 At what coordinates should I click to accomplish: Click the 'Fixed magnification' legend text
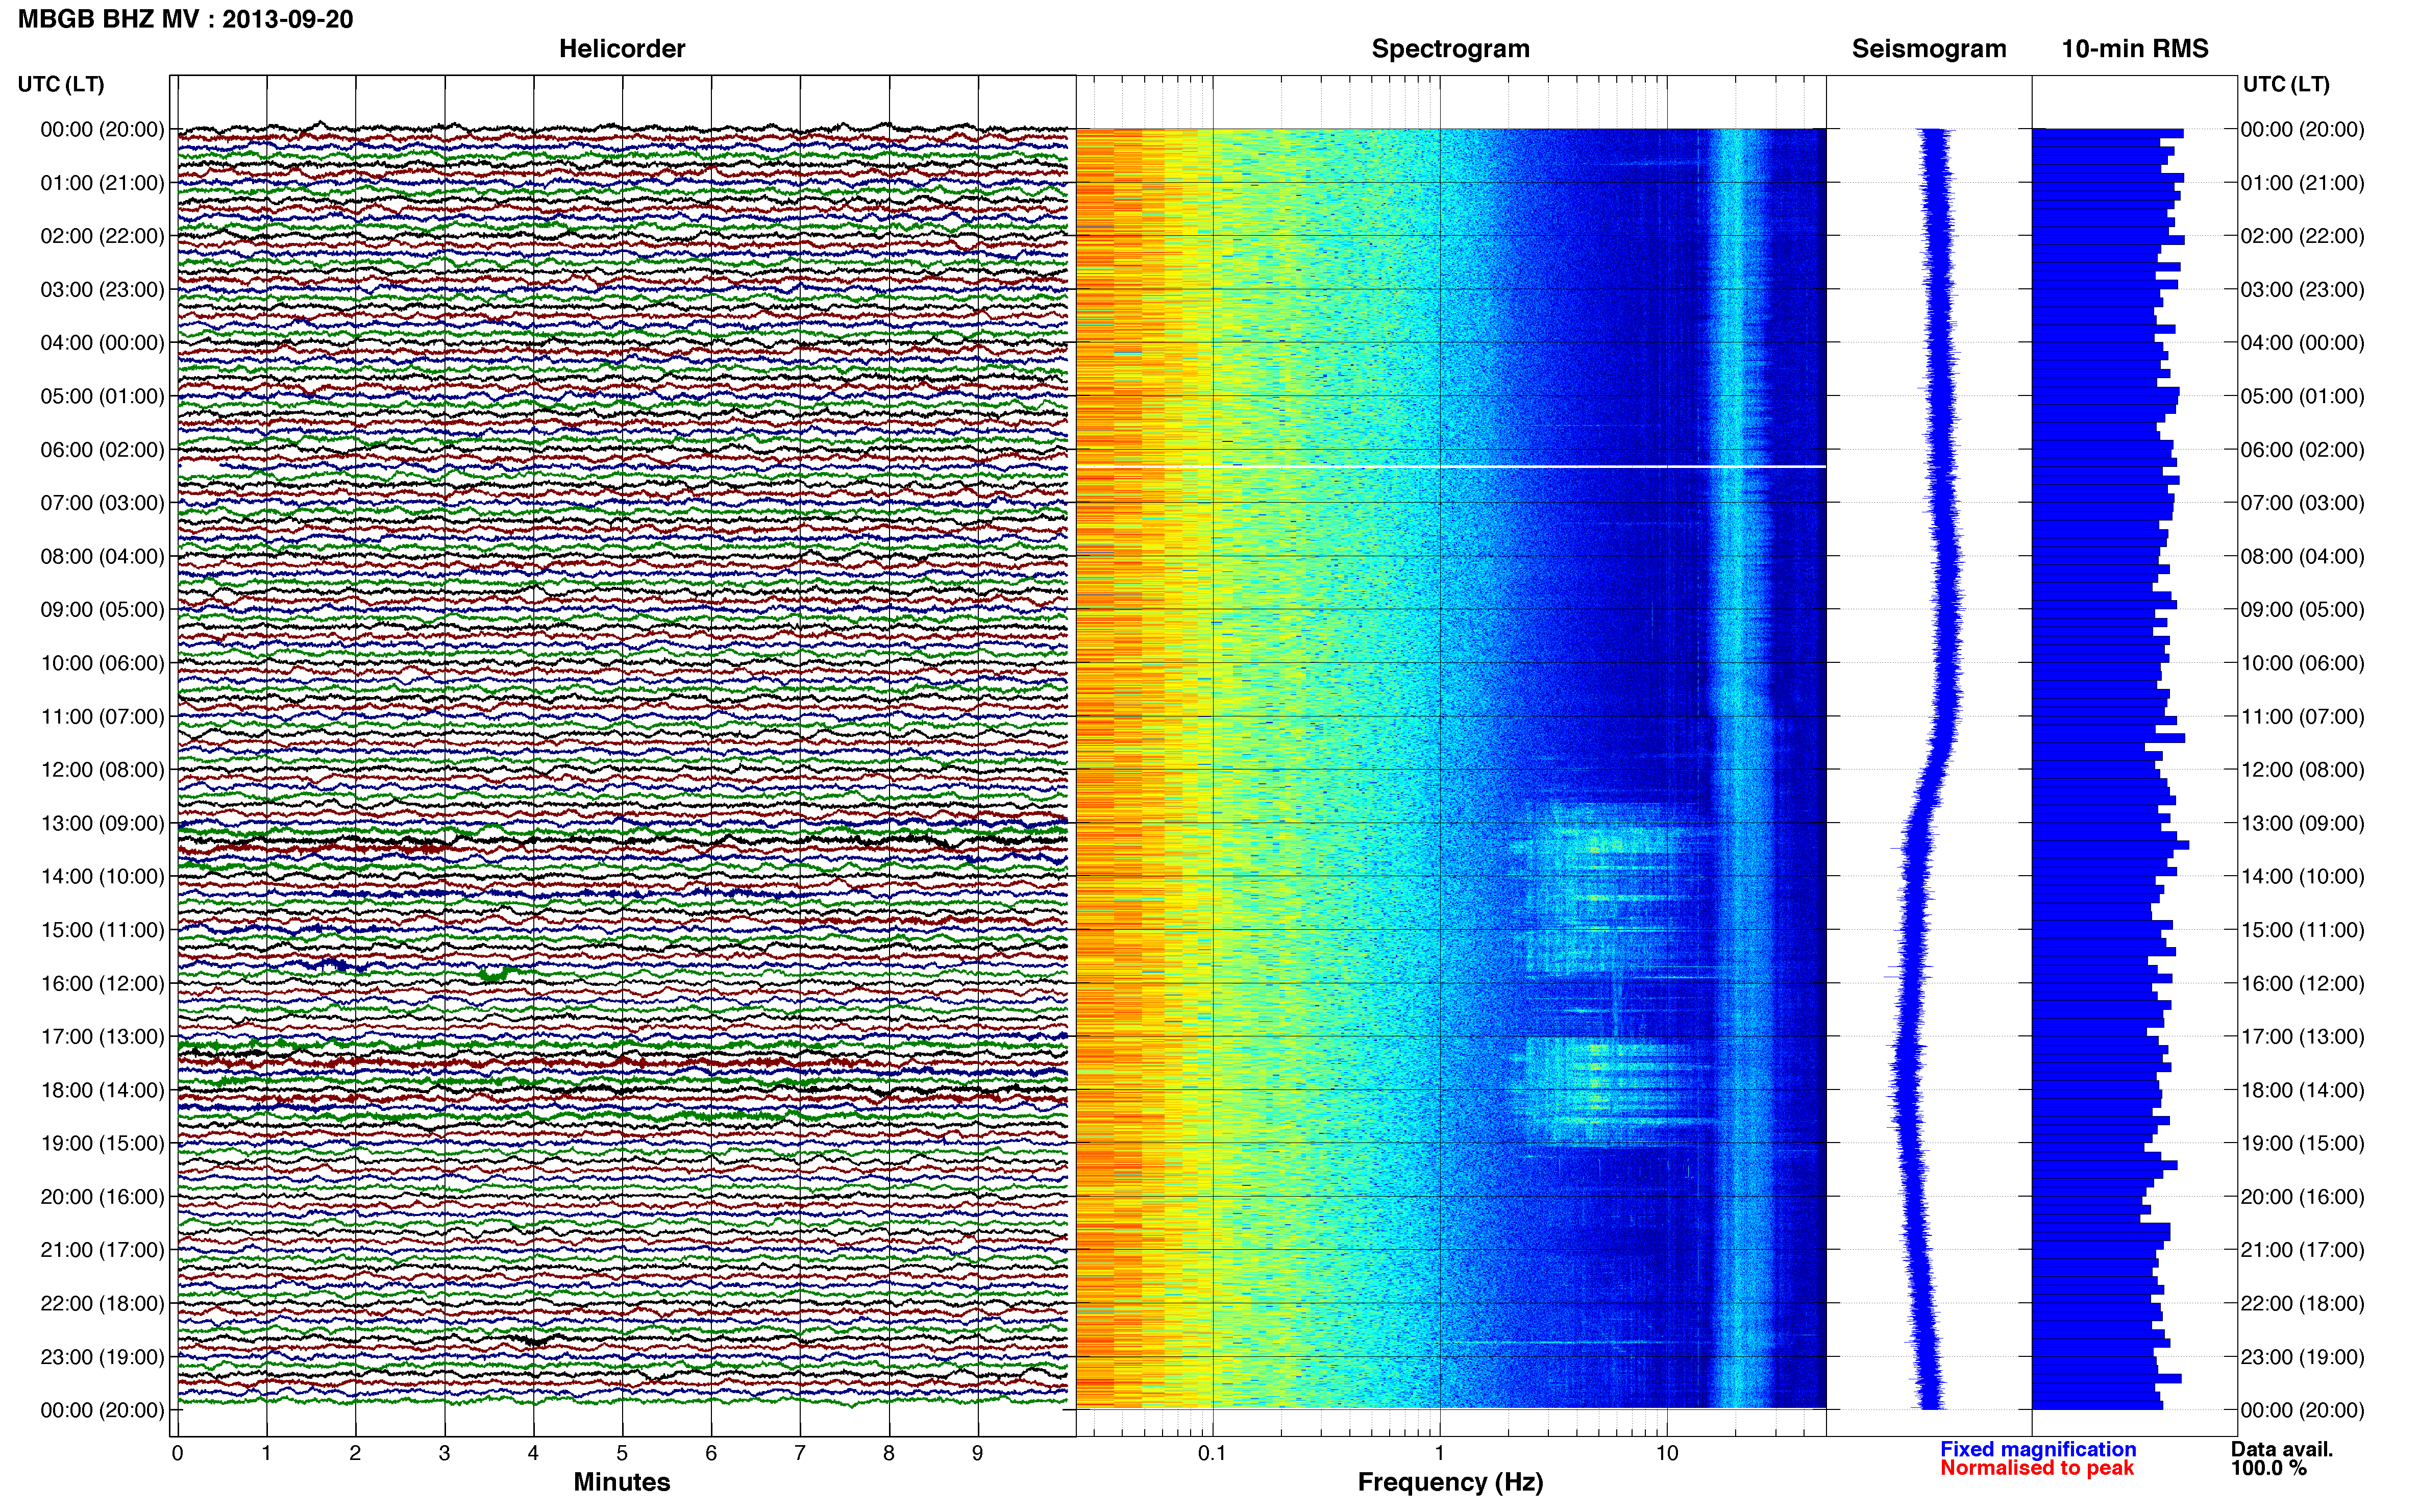pyautogui.click(x=2038, y=1449)
